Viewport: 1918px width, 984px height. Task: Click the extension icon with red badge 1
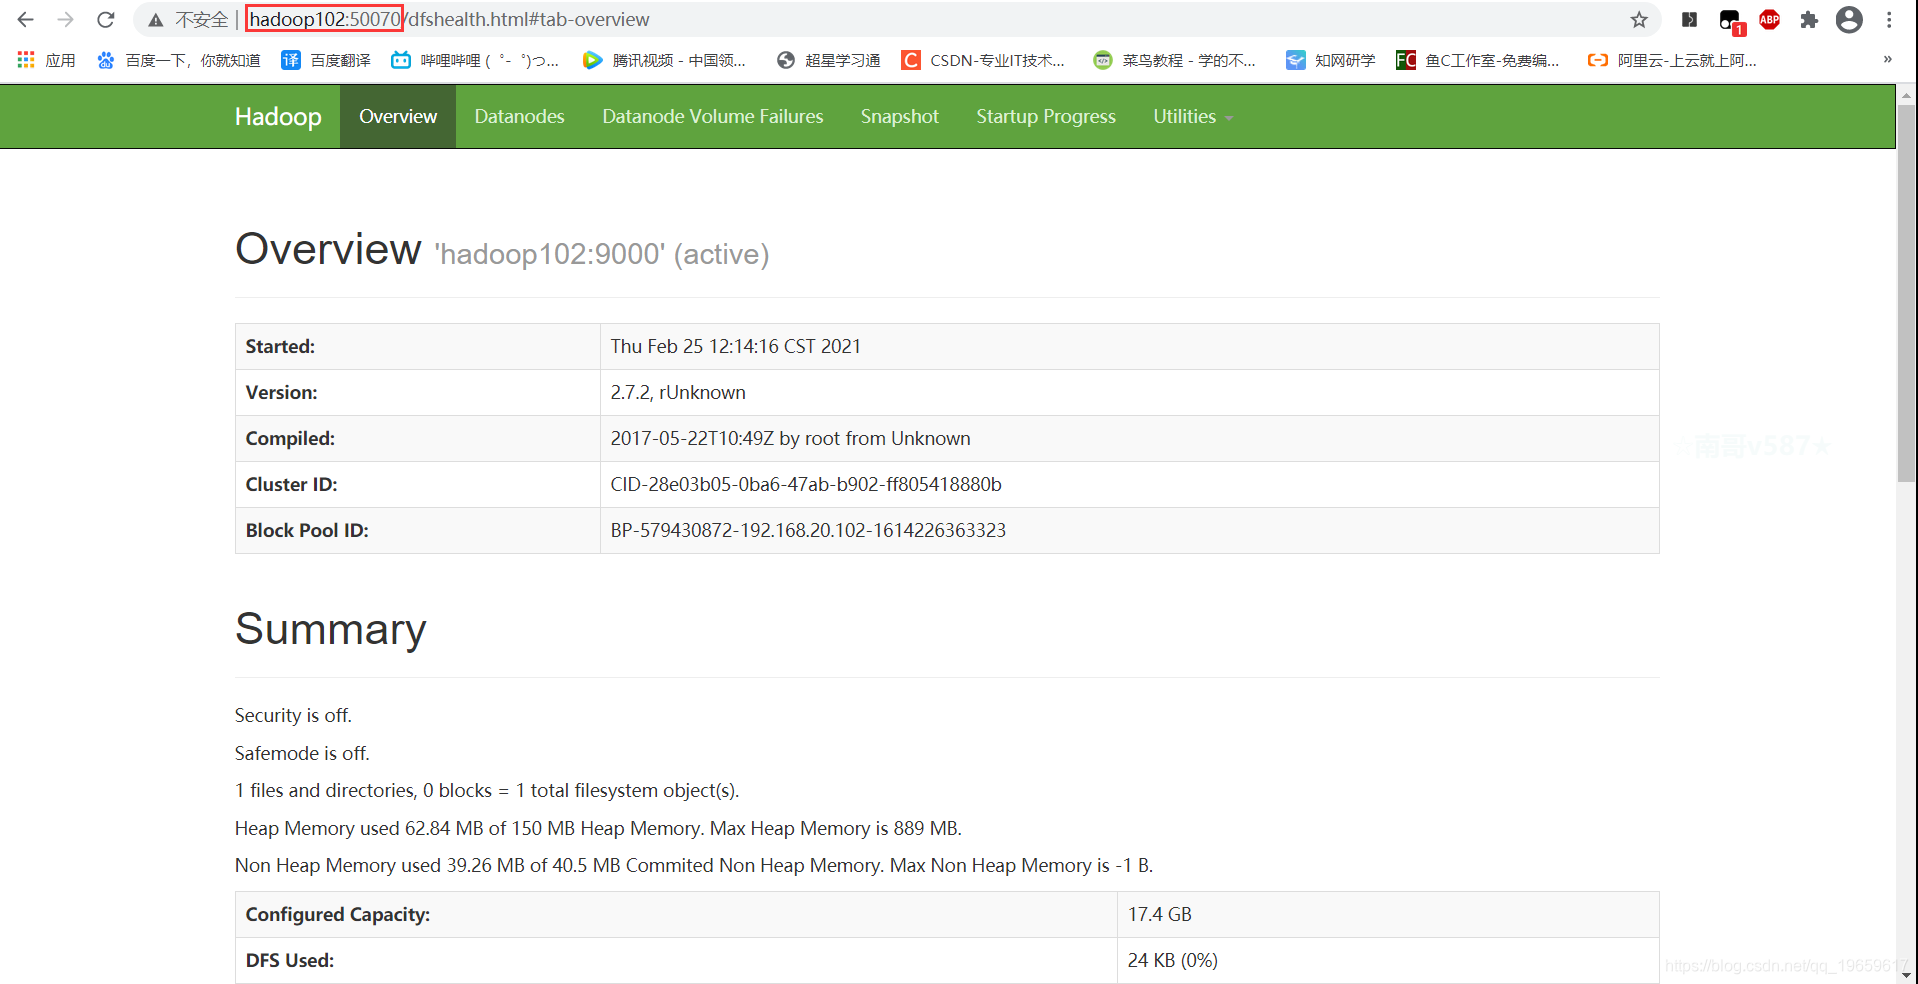[1731, 21]
